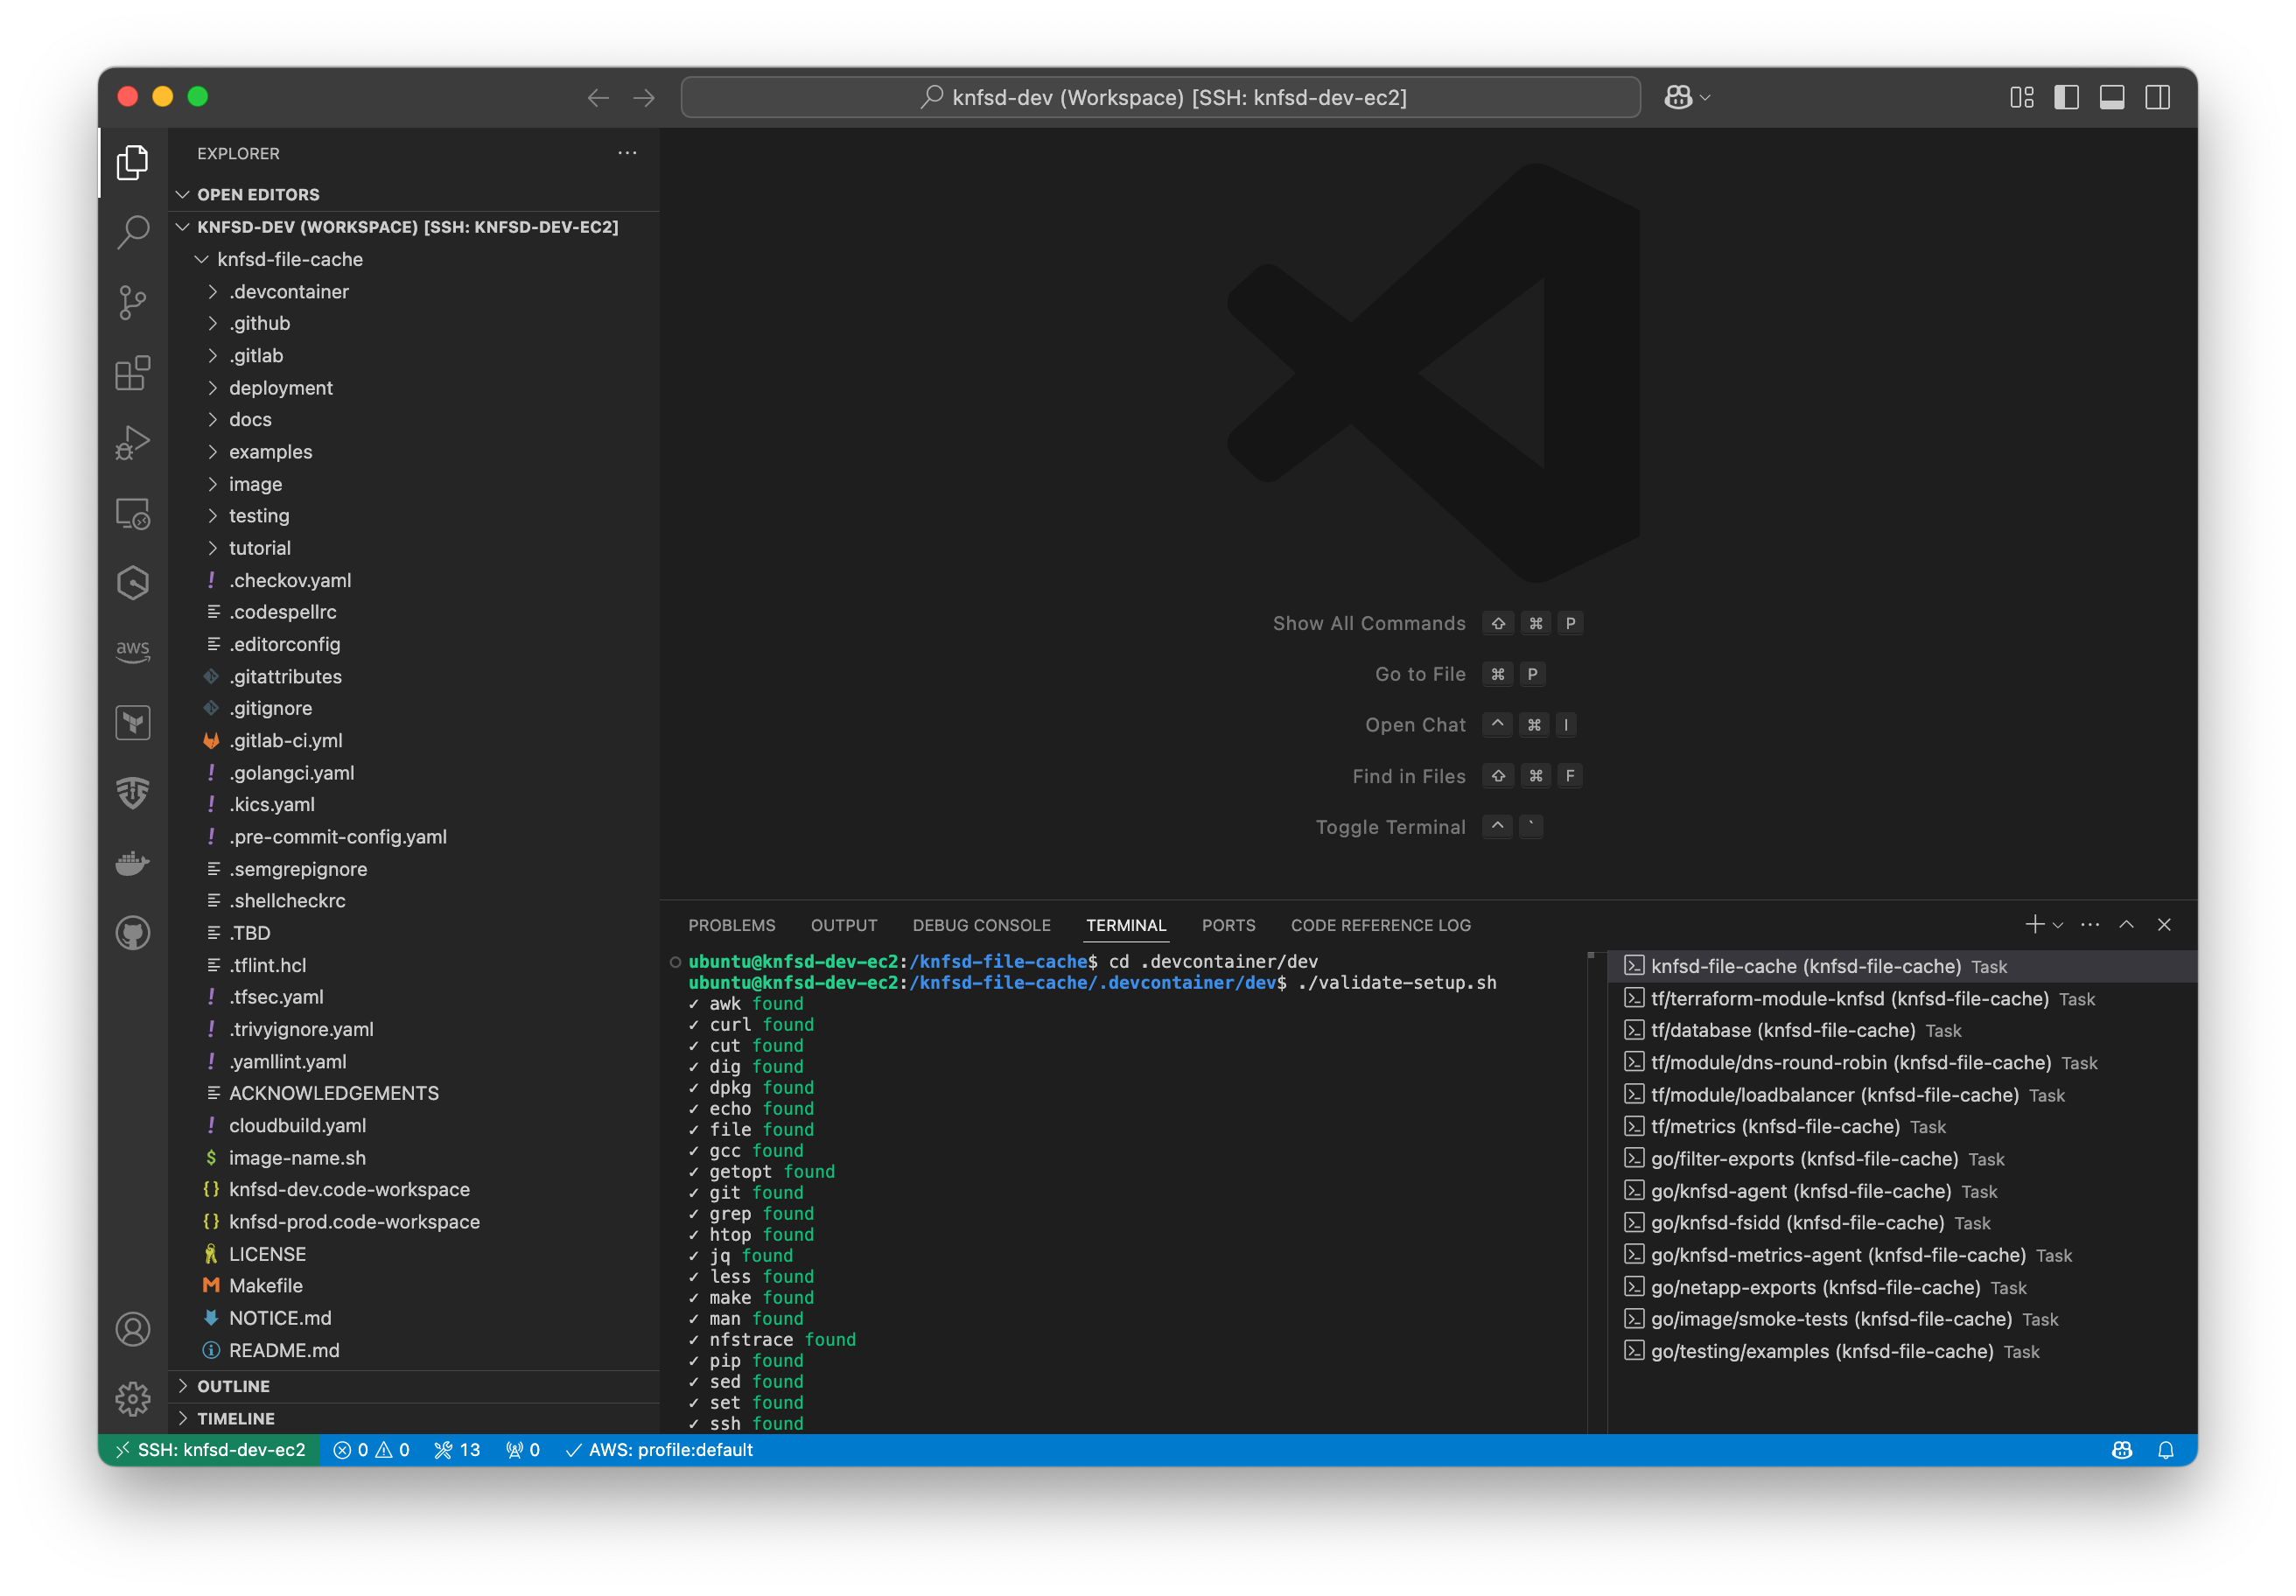Expand the deployment folder

tap(414, 387)
